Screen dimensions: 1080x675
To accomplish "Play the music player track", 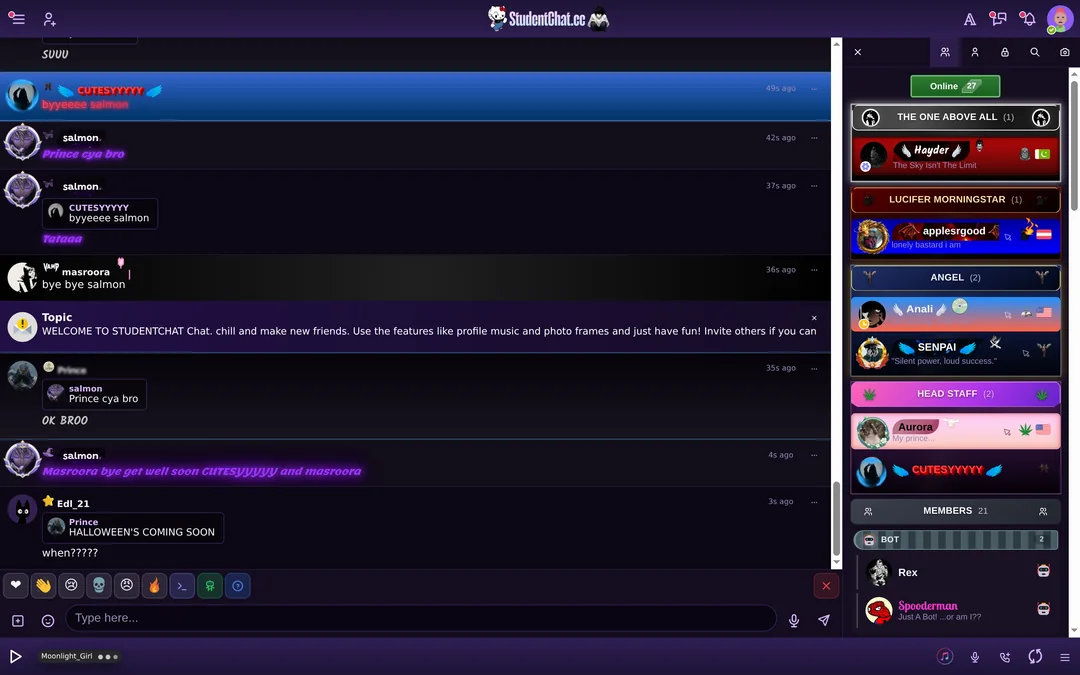I will coord(15,656).
